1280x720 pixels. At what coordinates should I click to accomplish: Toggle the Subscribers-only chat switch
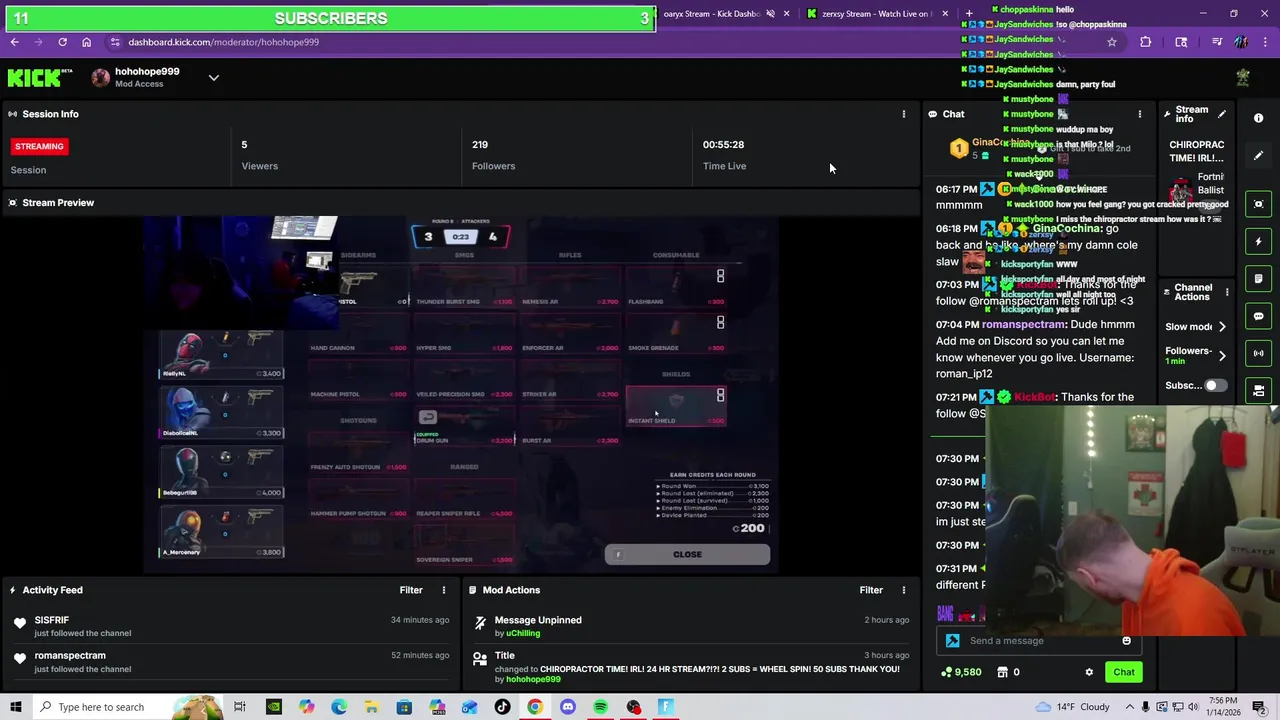pos(1215,385)
